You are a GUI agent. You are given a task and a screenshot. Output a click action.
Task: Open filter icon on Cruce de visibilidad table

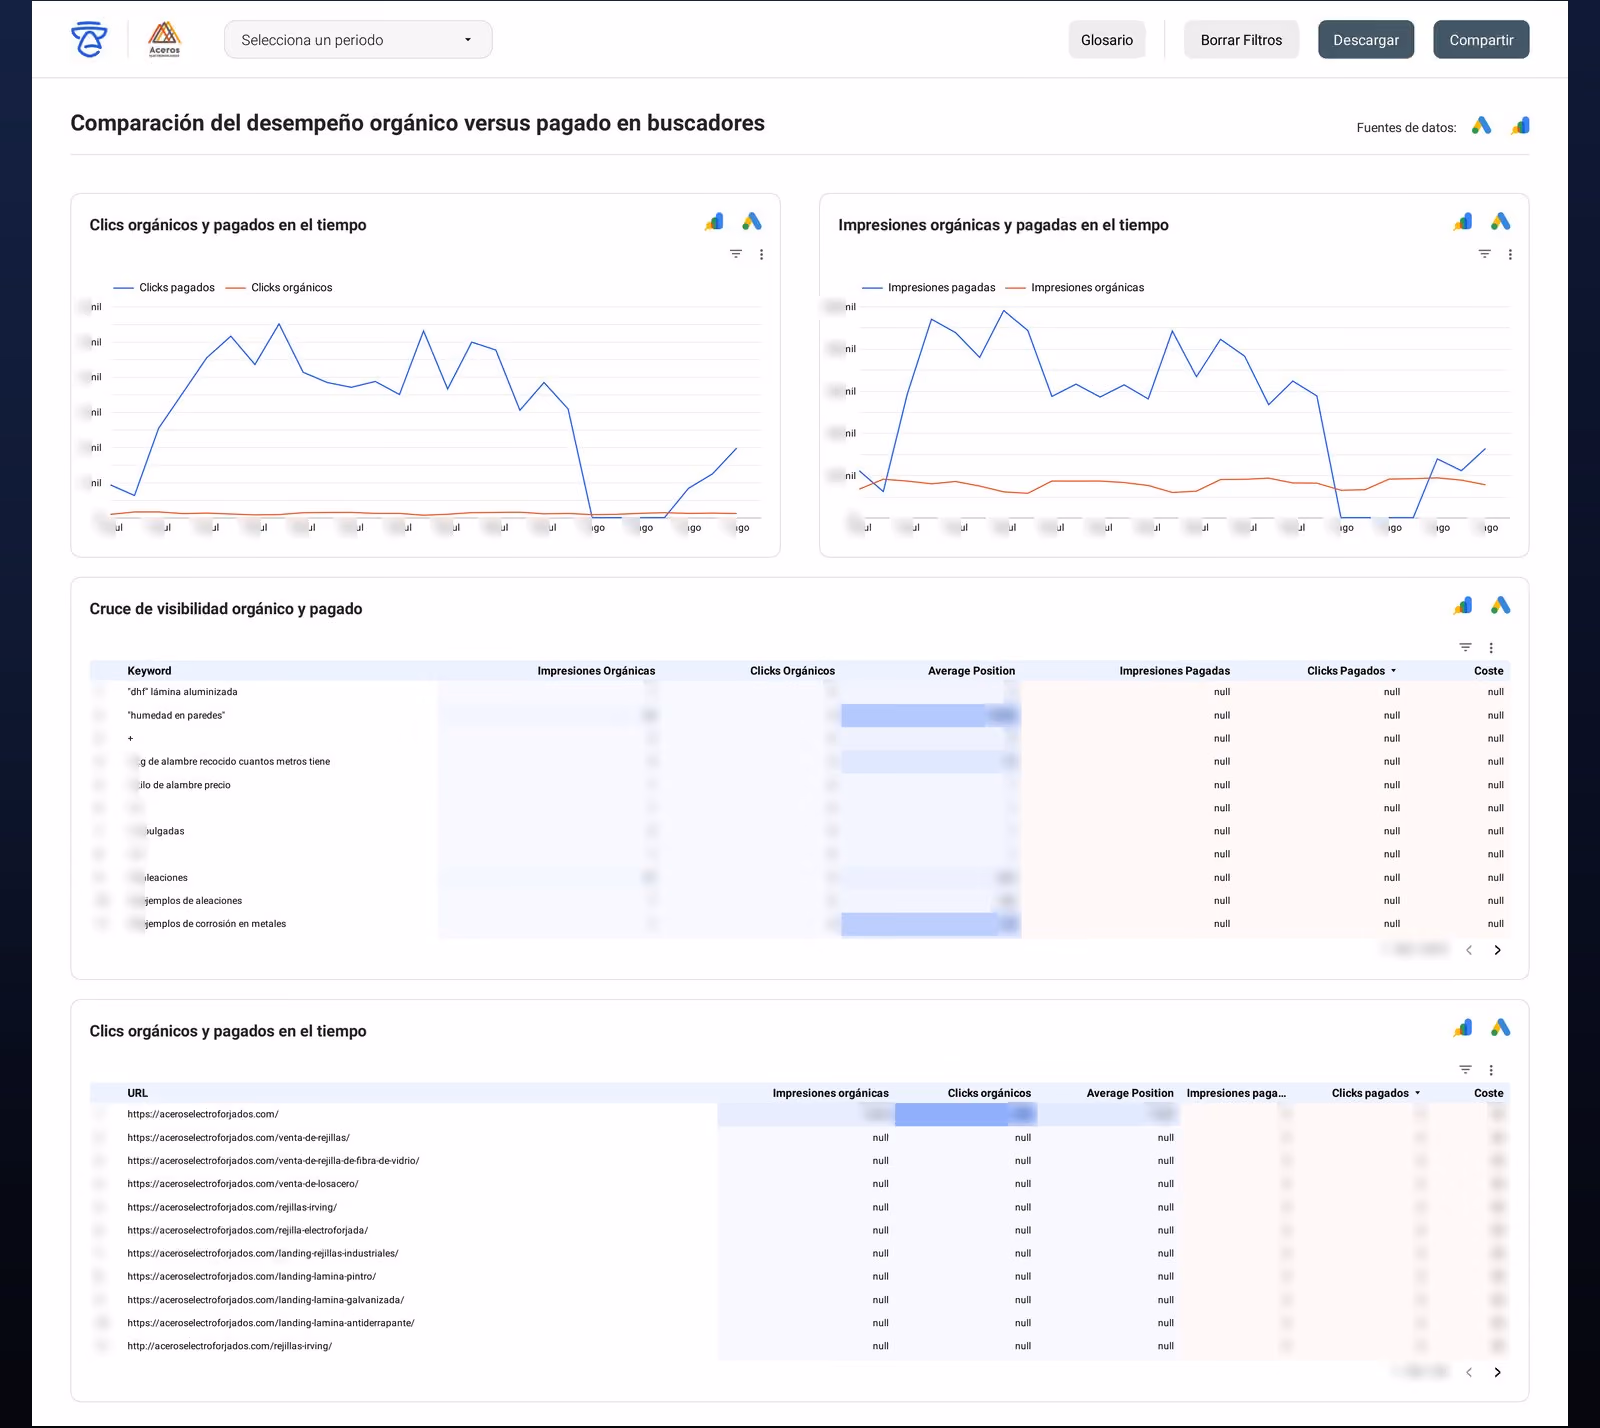coord(1465,648)
